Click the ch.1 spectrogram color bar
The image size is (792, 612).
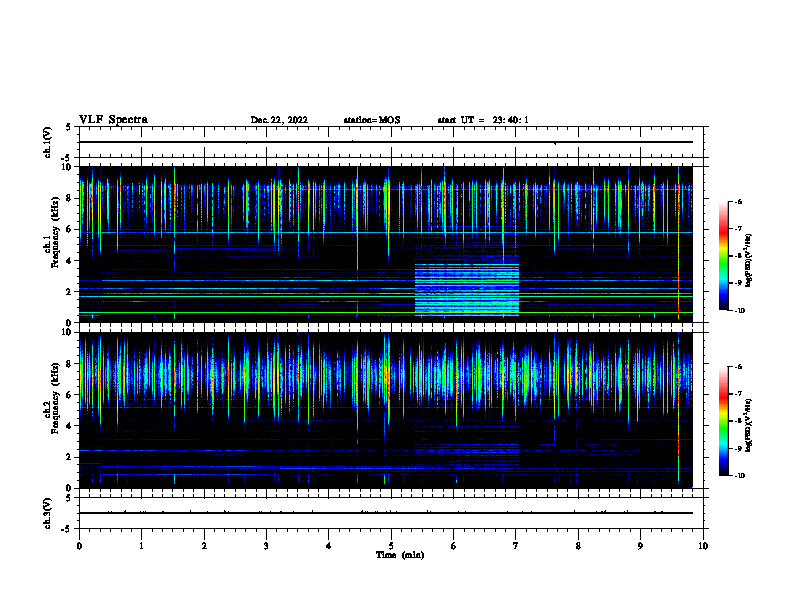point(723,256)
